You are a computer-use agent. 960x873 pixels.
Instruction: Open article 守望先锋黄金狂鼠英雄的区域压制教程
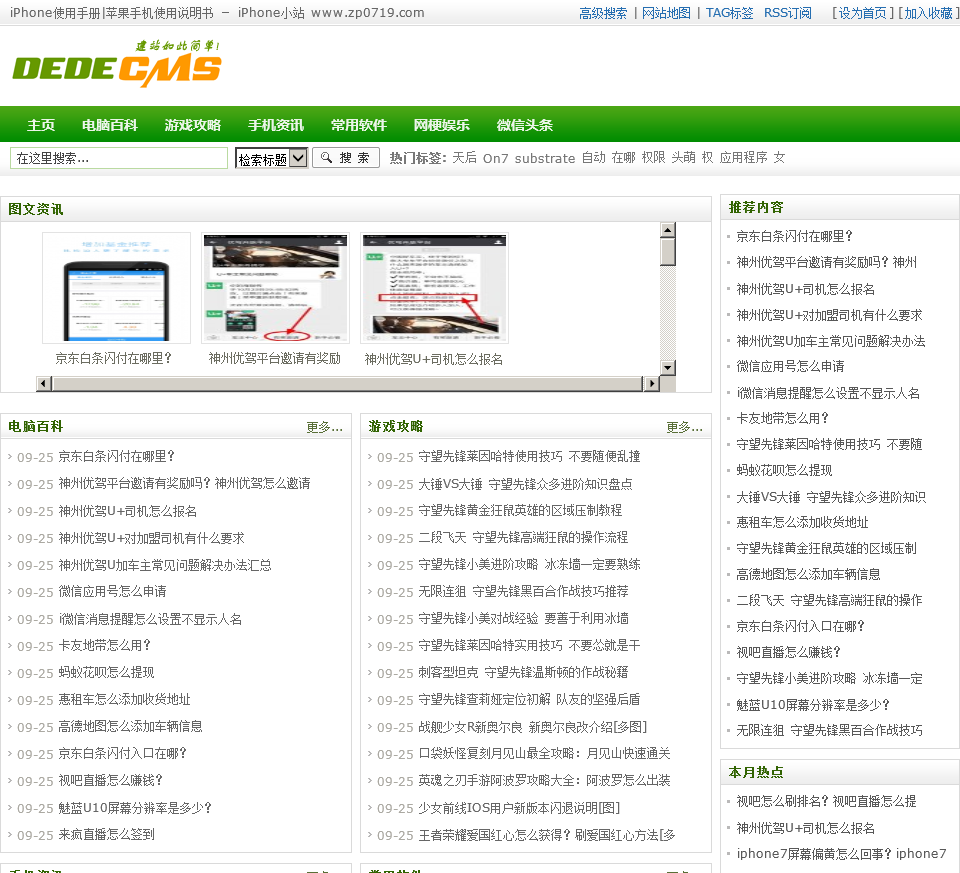tap(520, 511)
